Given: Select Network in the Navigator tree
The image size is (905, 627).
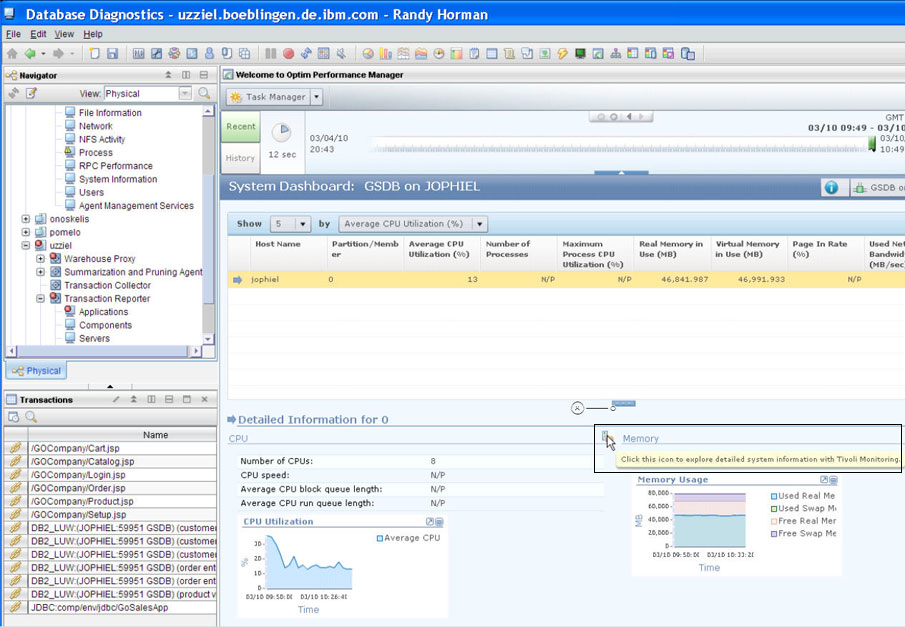Looking at the screenshot, I should pos(96,126).
